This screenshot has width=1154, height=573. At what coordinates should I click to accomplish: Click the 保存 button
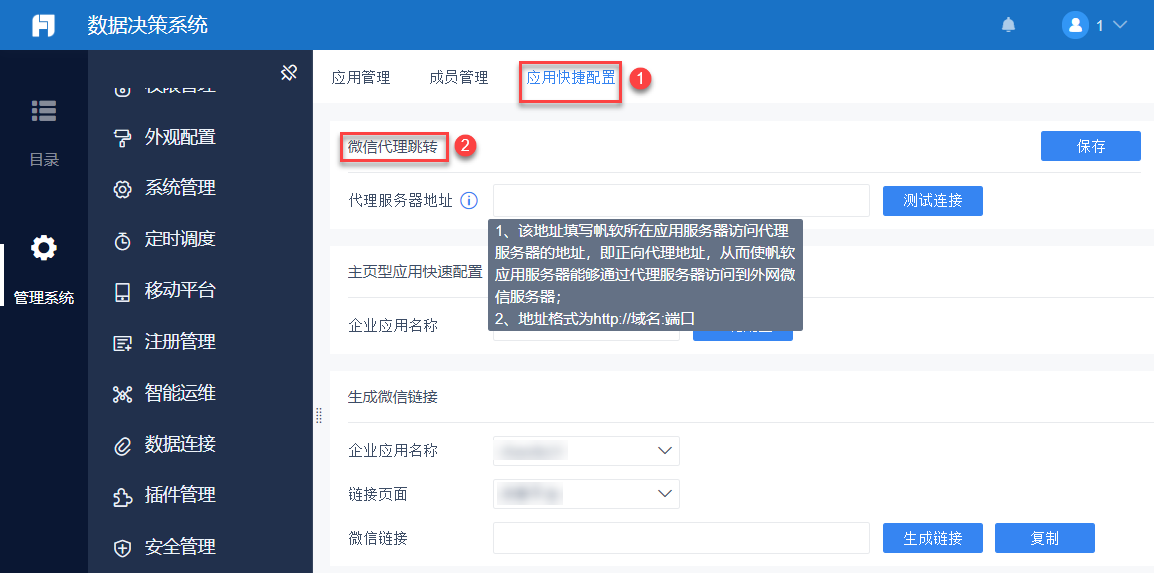pos(1091,146)
